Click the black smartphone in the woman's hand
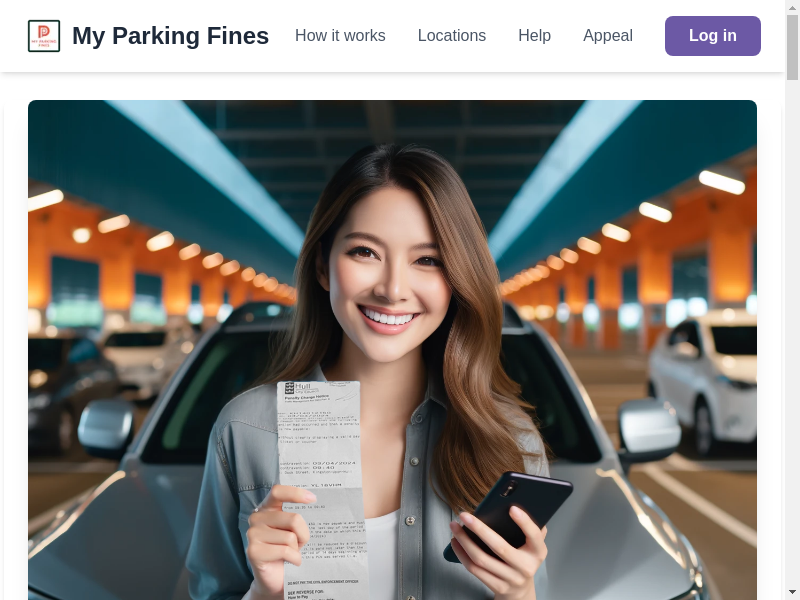This screenshot has width=800, height=600. pos(510,513)
